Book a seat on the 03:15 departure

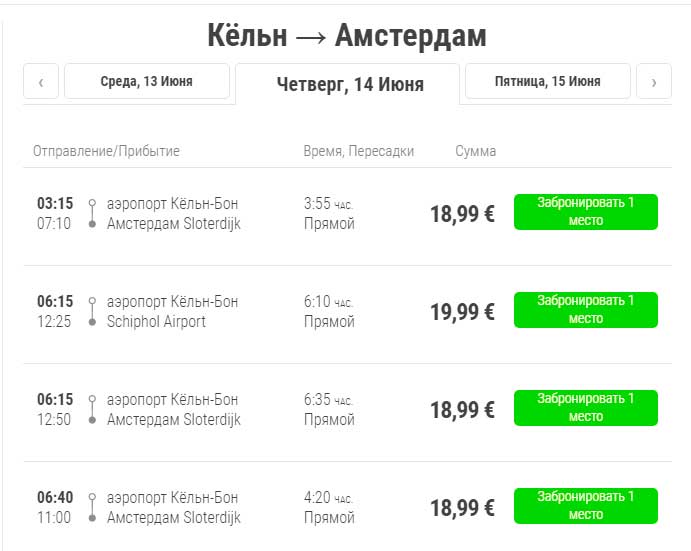tap(585, 212)
